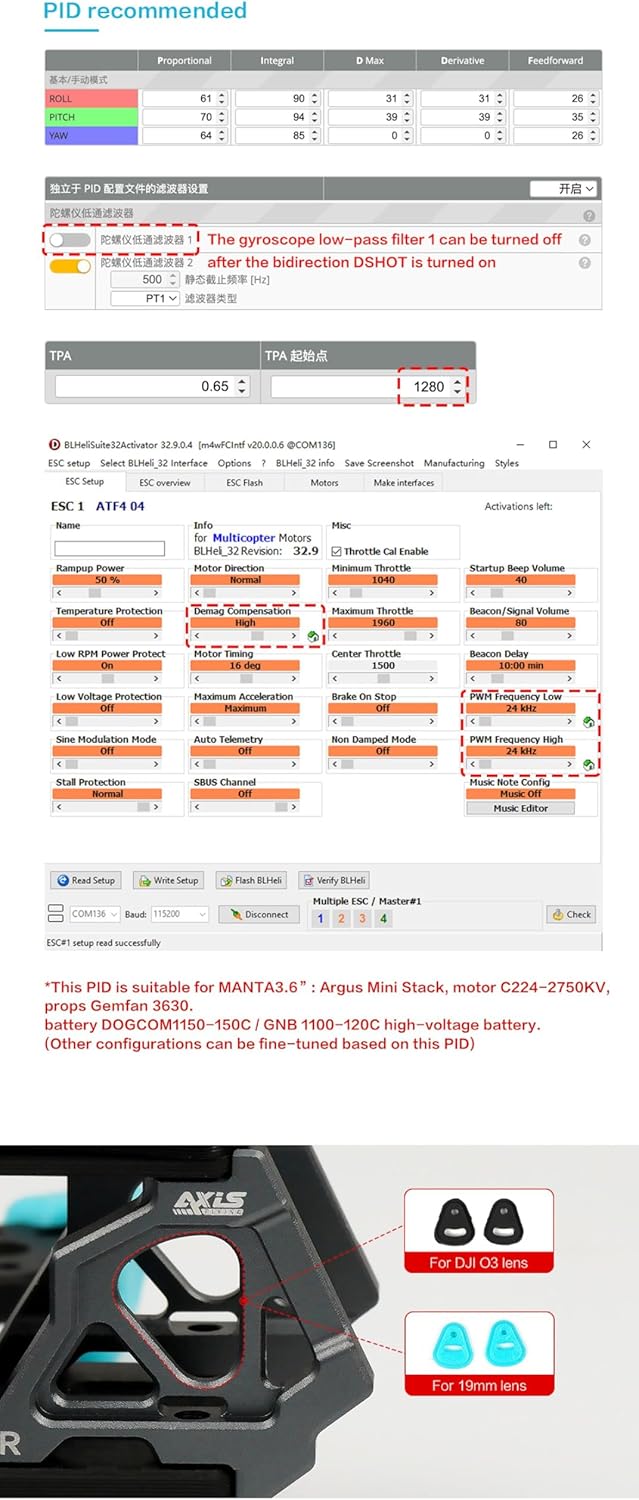Click the ROLL axis color label
The height and width of the screenshot is (1500, 639).
pos(91,99)
